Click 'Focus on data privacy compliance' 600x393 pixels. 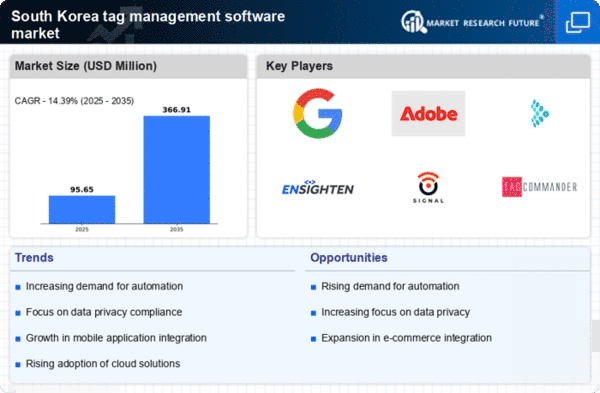104,312
